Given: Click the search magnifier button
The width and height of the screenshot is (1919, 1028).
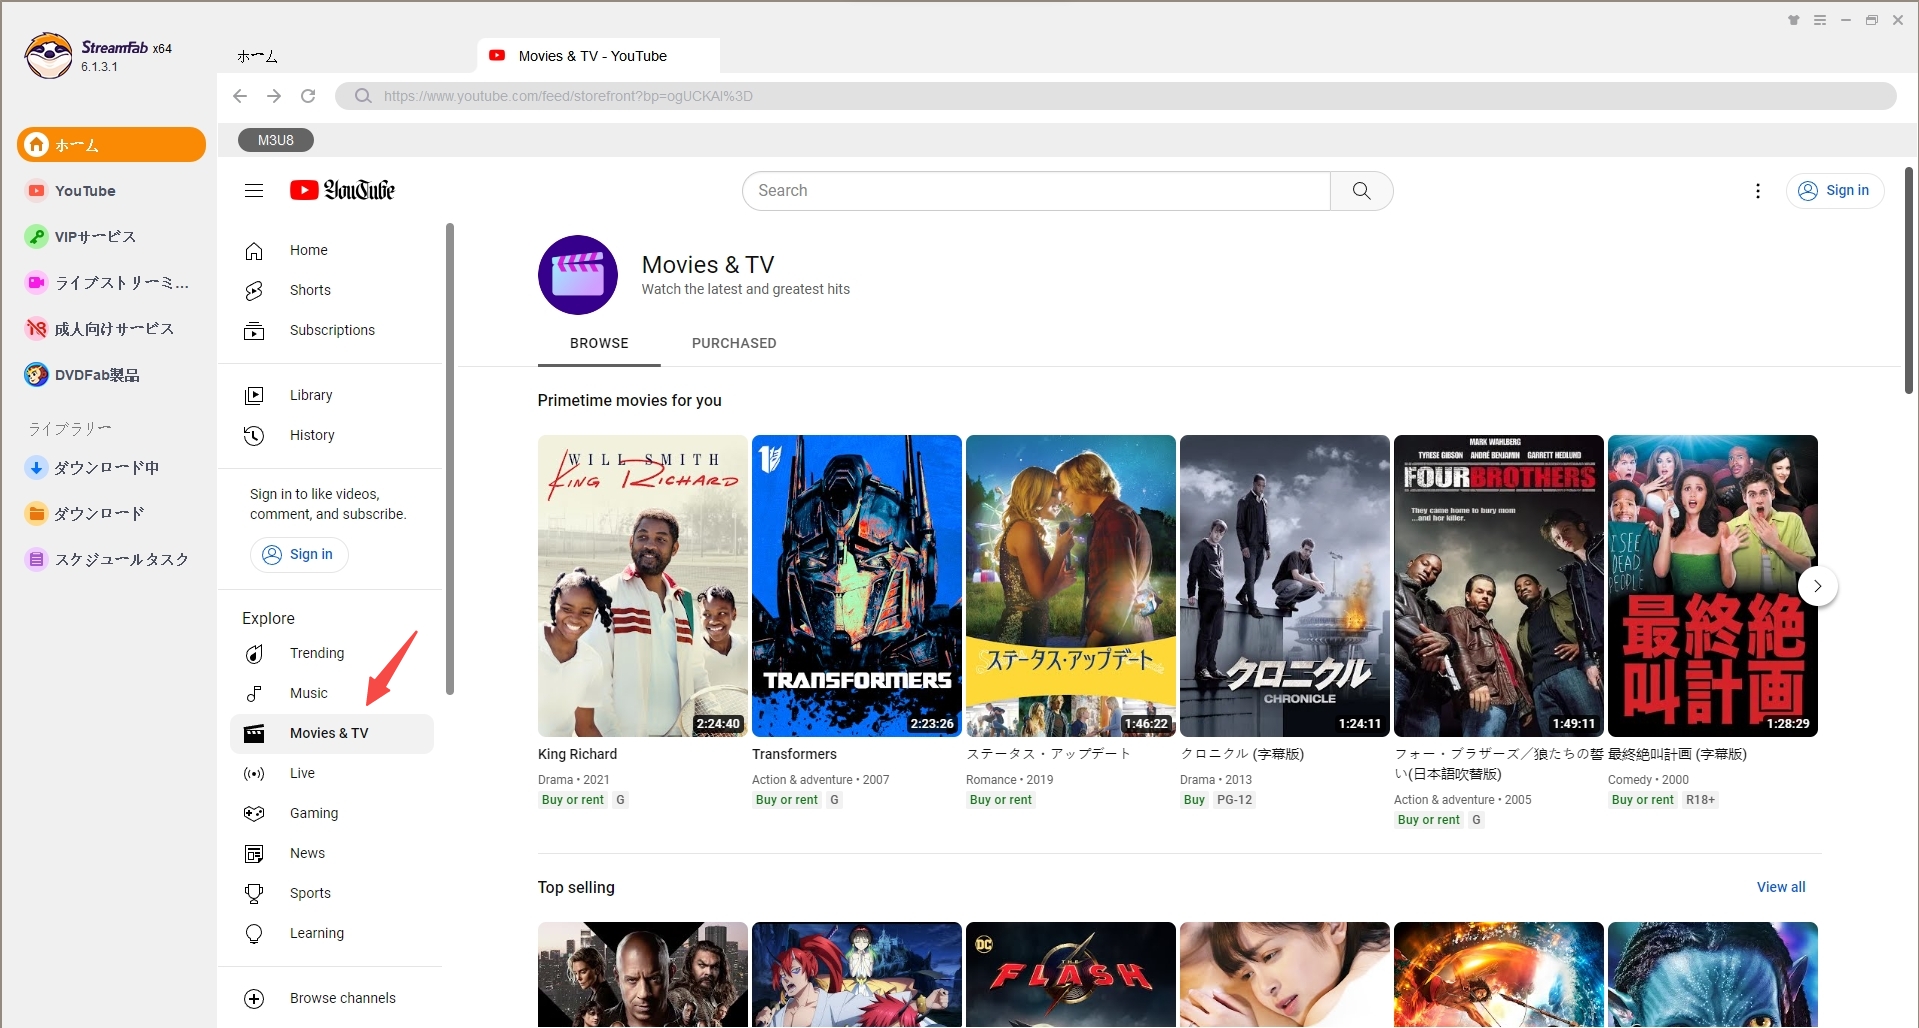Looking at the screenshot, I should (x=1361, y=190).
